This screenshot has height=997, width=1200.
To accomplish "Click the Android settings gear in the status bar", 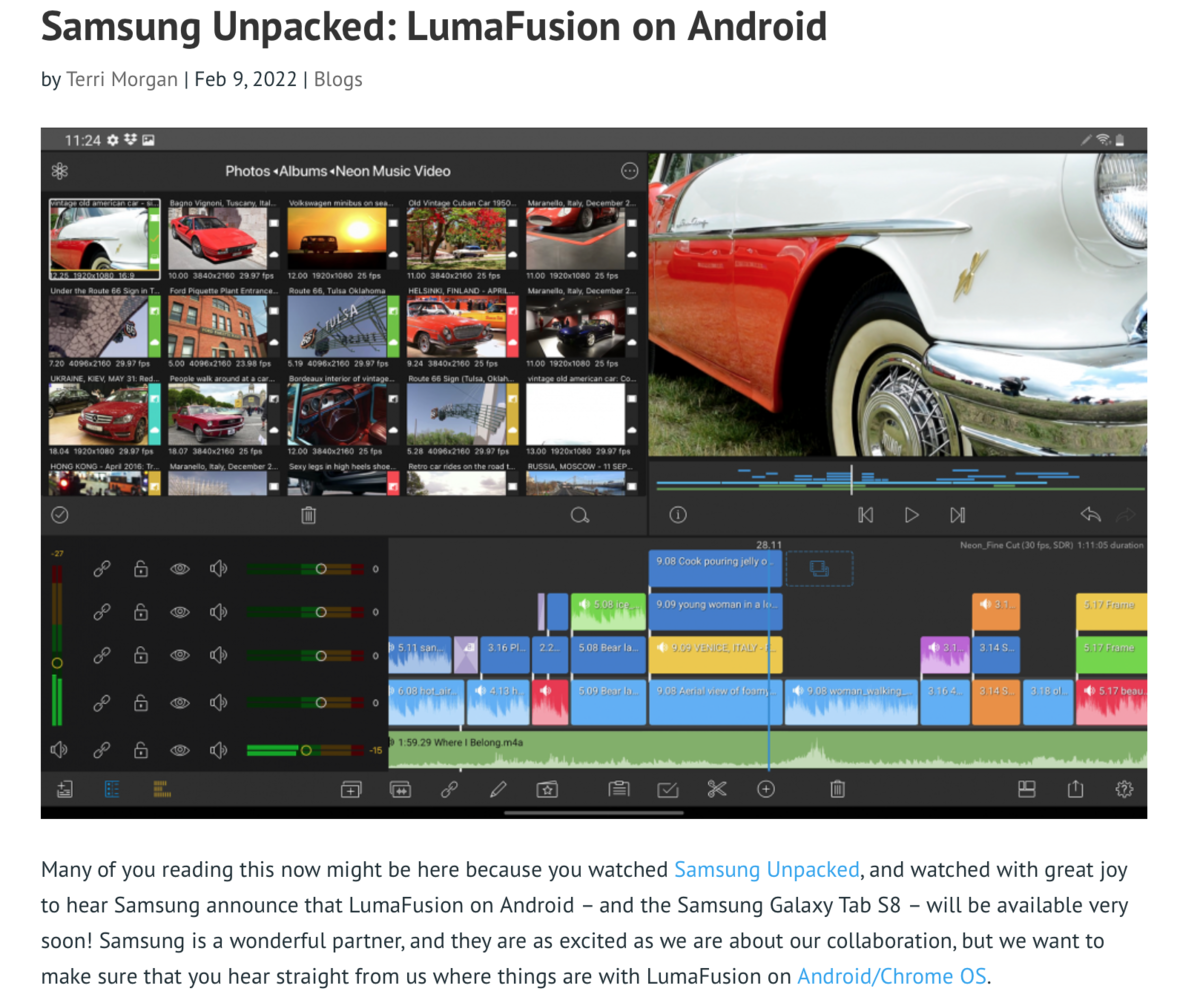I will click(113, 140).
